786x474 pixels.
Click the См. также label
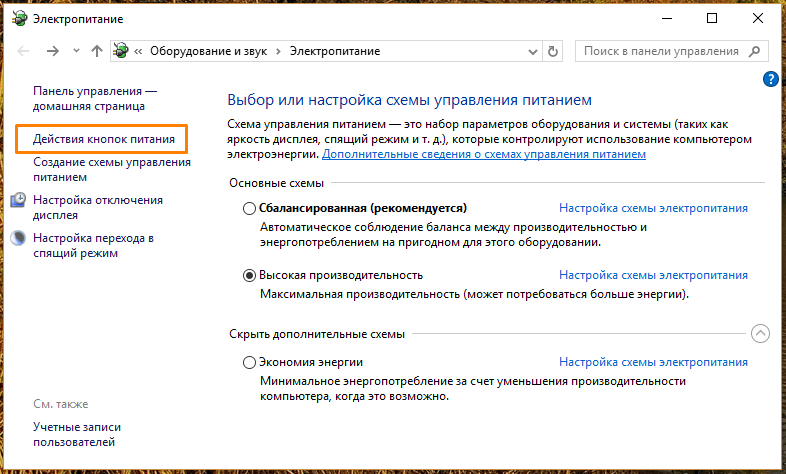coord(61,404)
